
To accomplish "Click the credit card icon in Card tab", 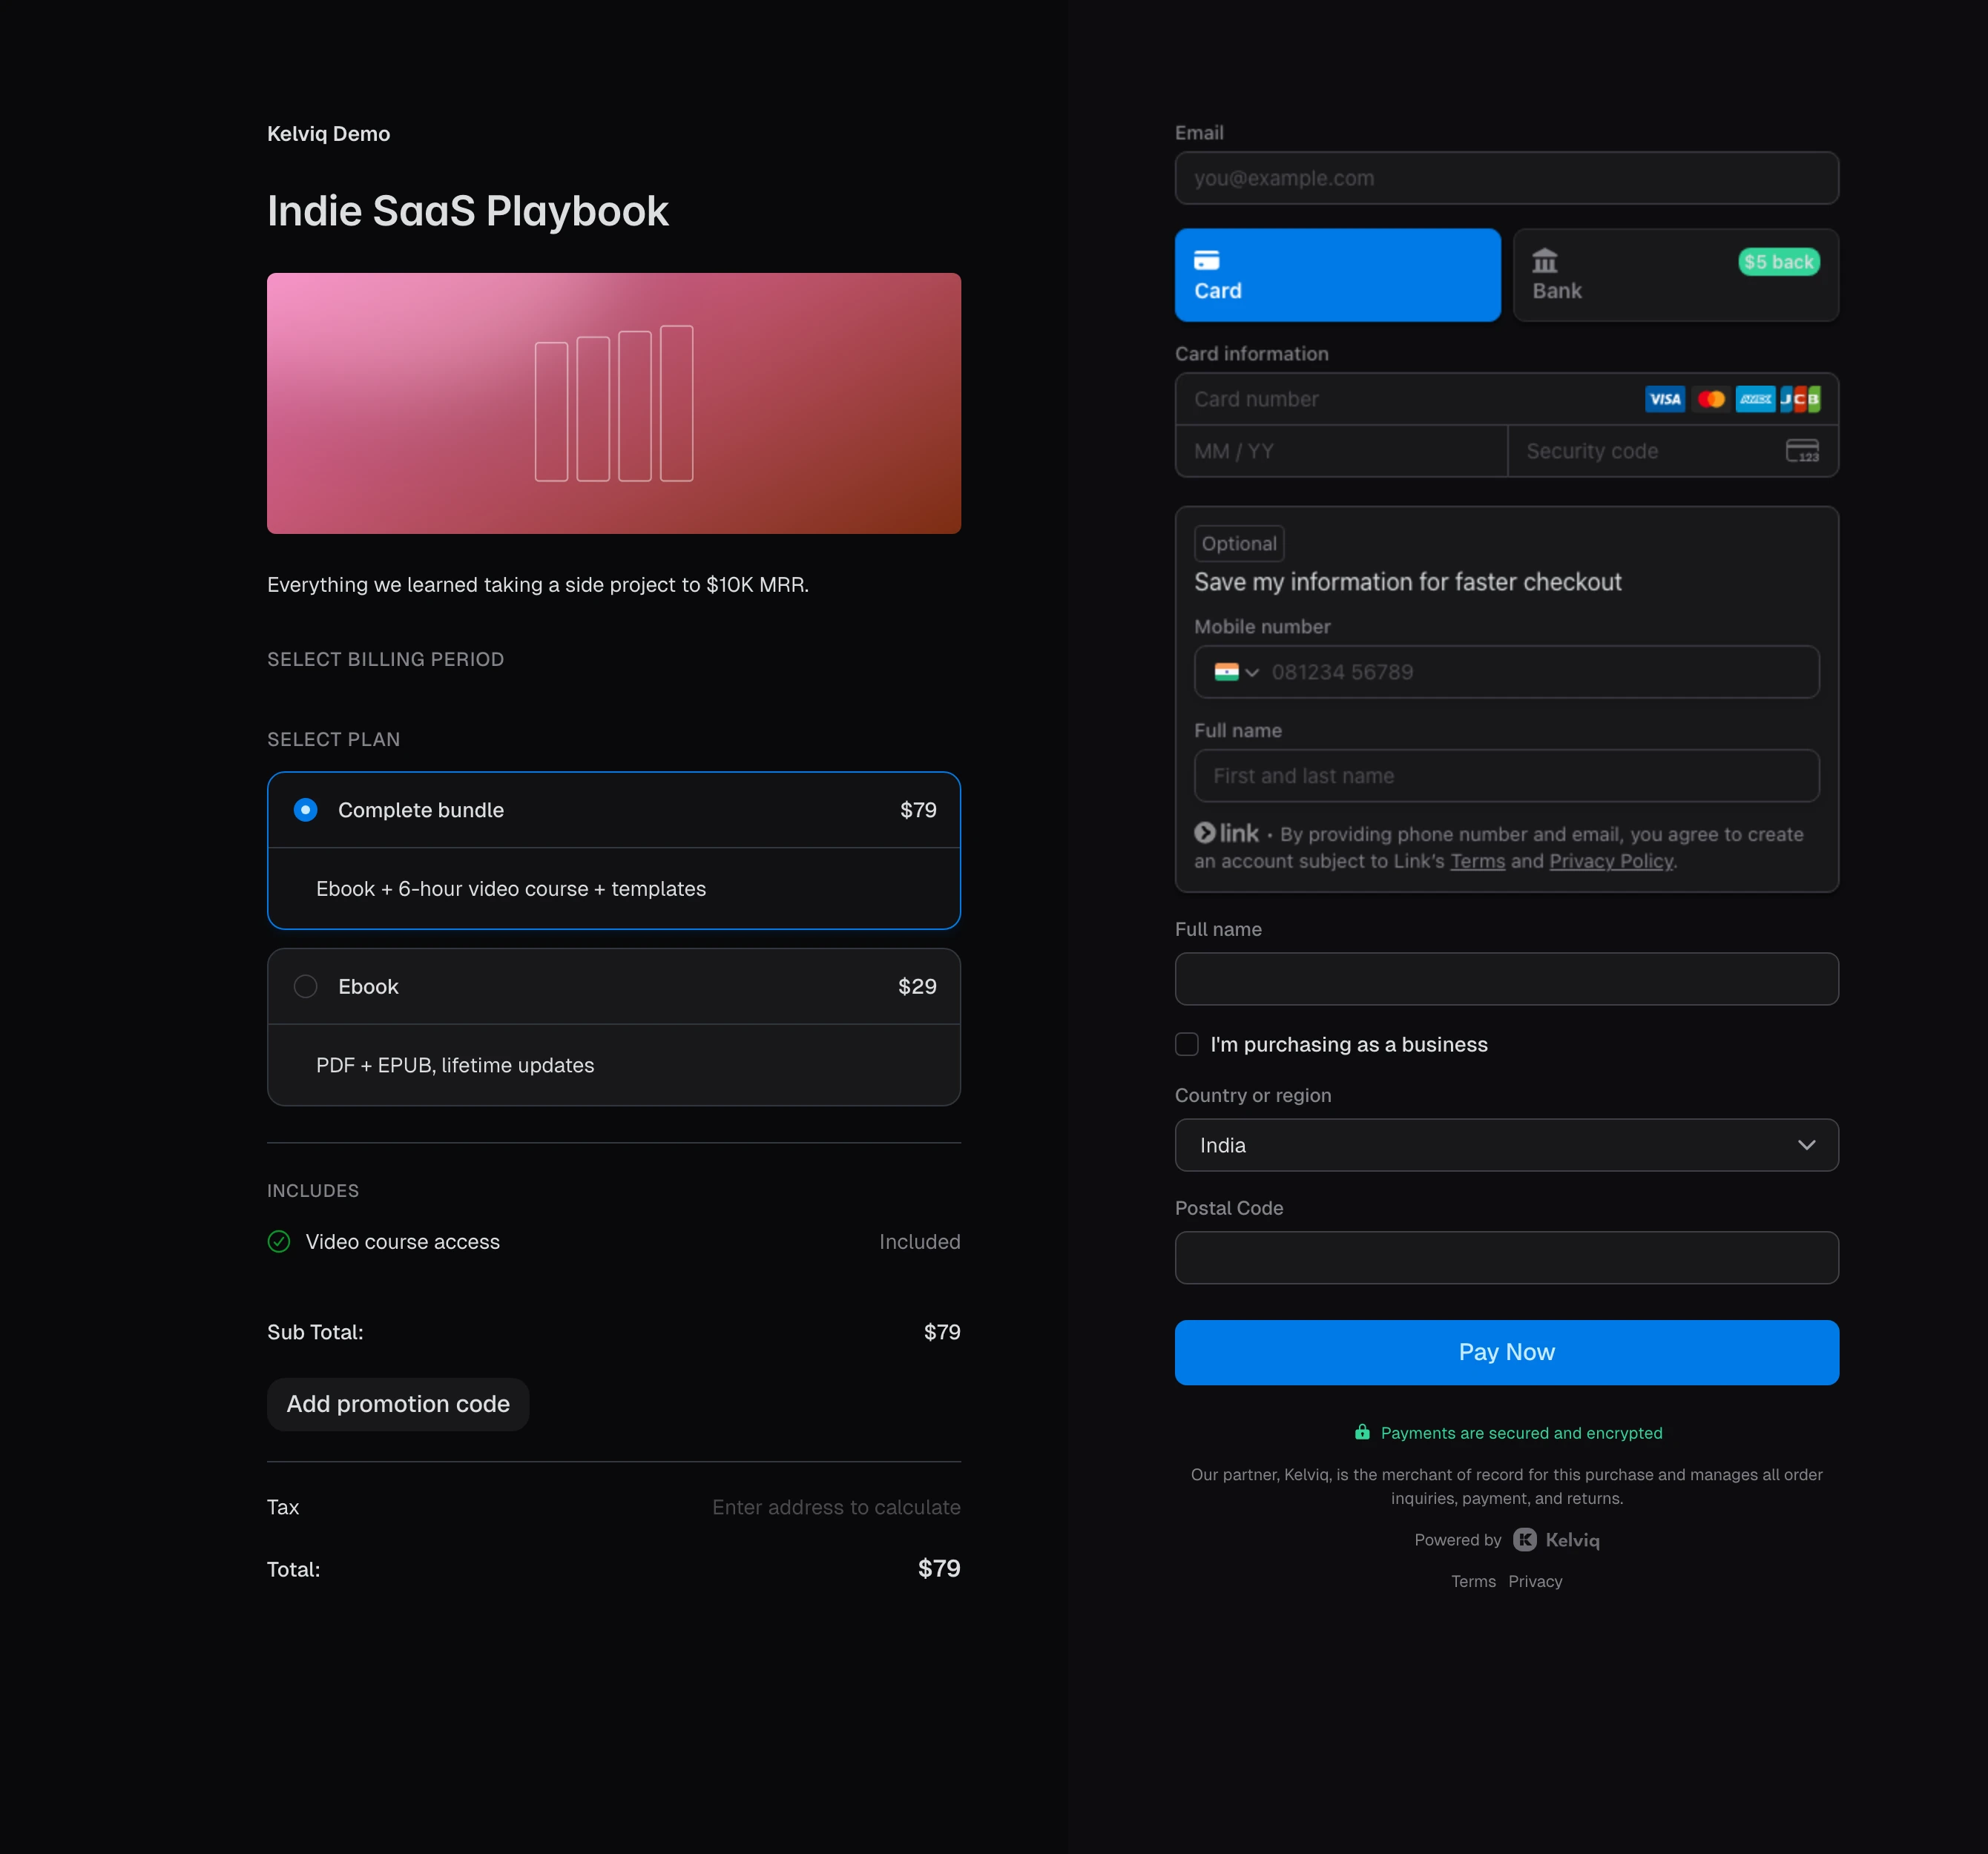I will click(x=1207, y=260).
